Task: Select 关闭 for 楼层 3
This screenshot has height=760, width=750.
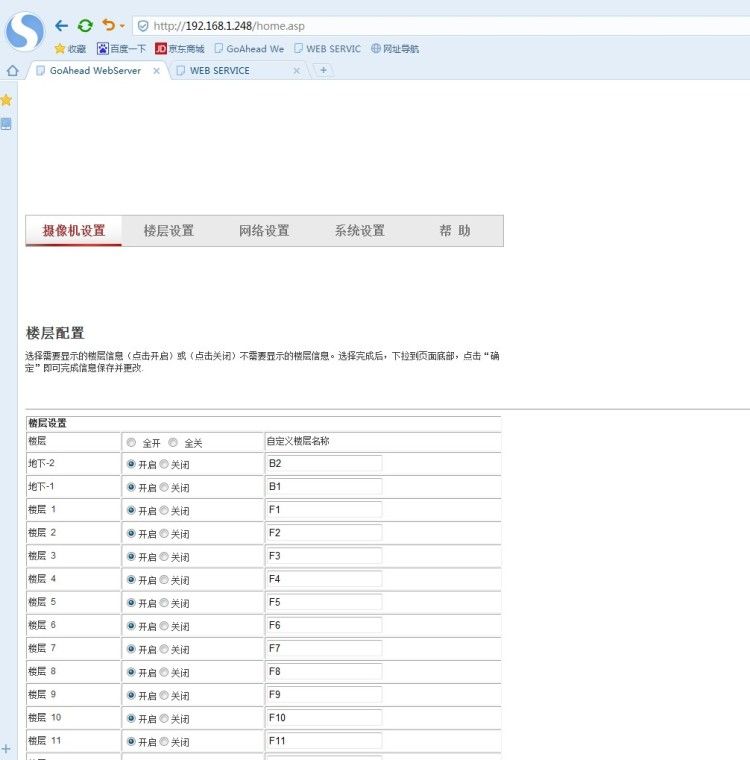Action: [x=164, y=556]
